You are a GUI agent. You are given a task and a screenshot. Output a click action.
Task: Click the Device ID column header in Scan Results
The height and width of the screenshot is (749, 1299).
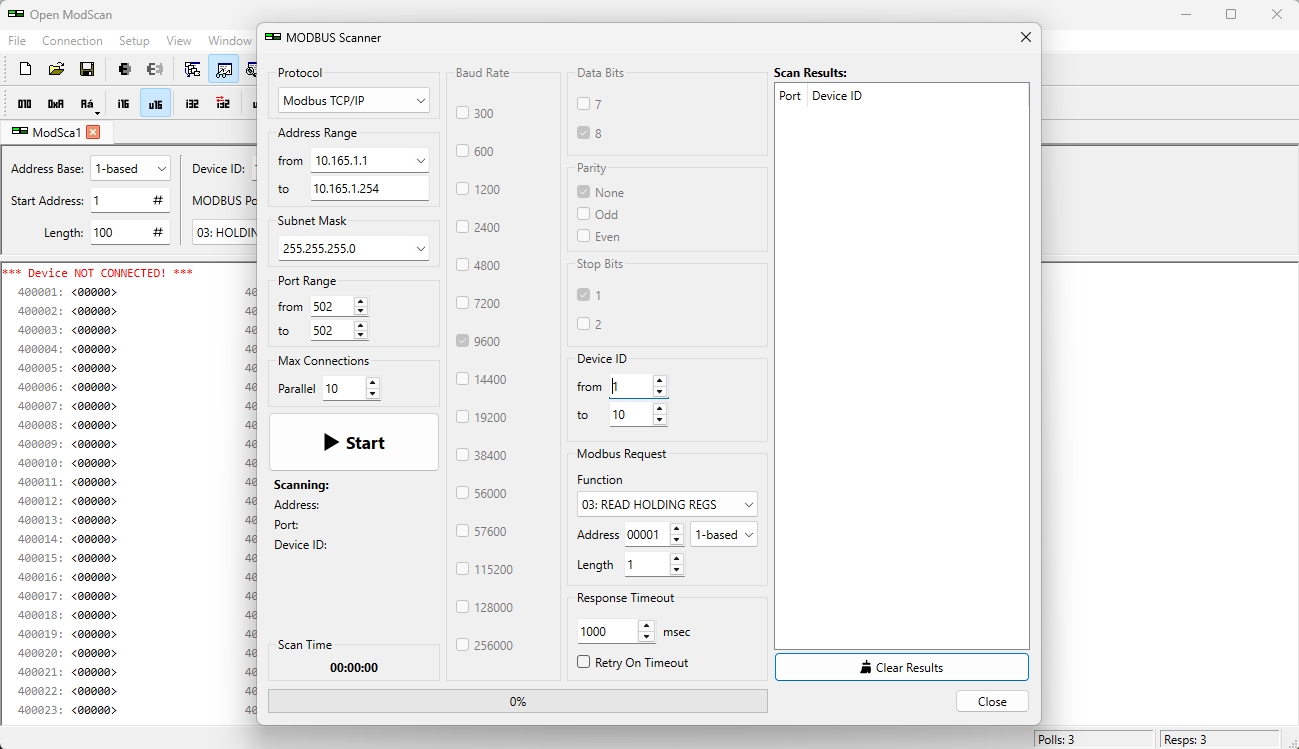tap(837, 96)
